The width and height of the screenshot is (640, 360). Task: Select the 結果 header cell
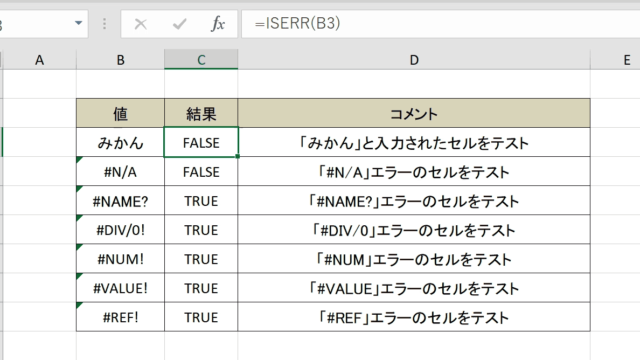[201, 113]
